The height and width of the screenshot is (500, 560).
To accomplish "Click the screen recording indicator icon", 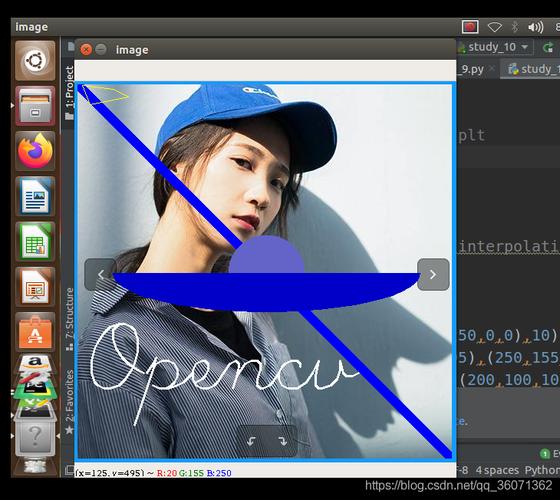I will click(x=470, y=27).
